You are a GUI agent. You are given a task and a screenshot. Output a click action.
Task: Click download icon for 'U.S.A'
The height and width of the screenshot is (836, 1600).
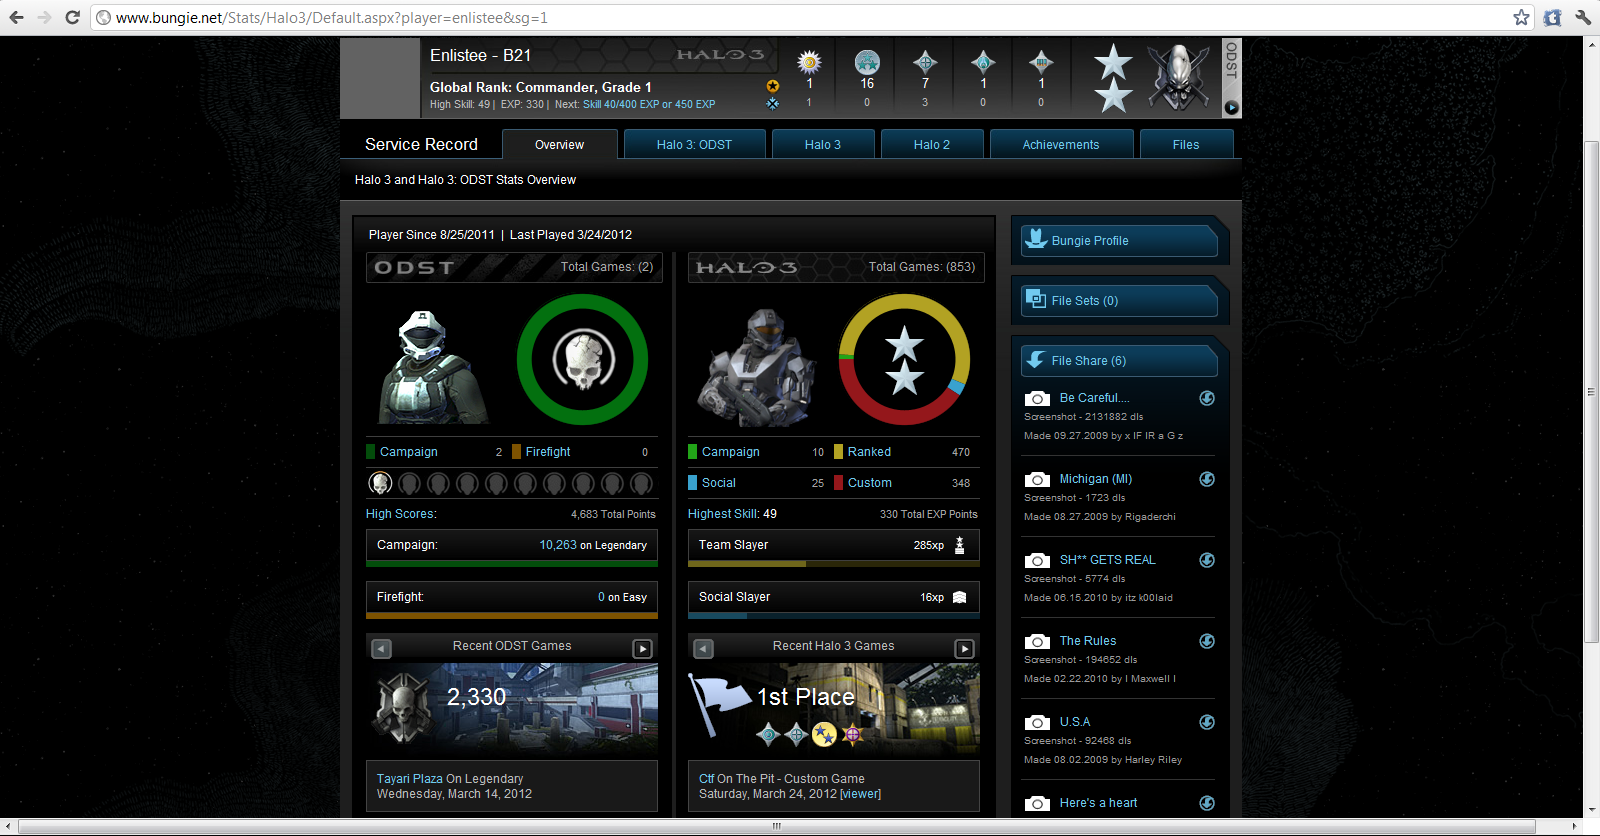point(1207,722)
